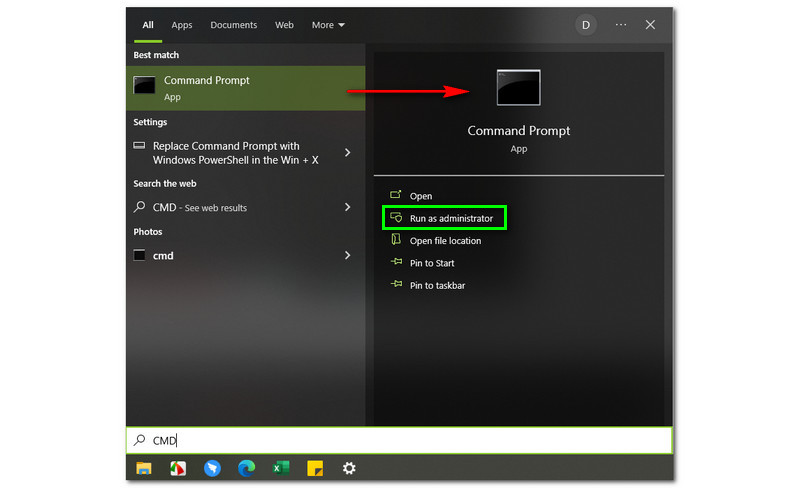Expand the cmd photo result chevron

click(x=347, y=255)
